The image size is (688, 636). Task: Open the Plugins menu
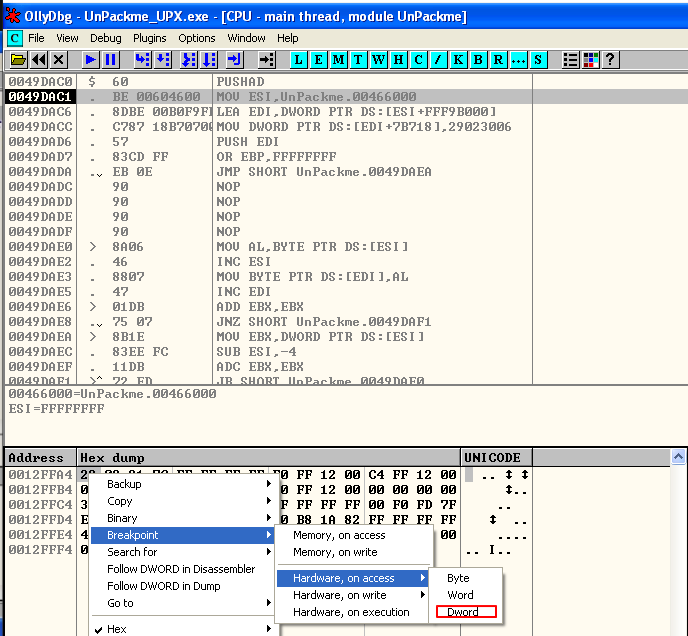150,39
